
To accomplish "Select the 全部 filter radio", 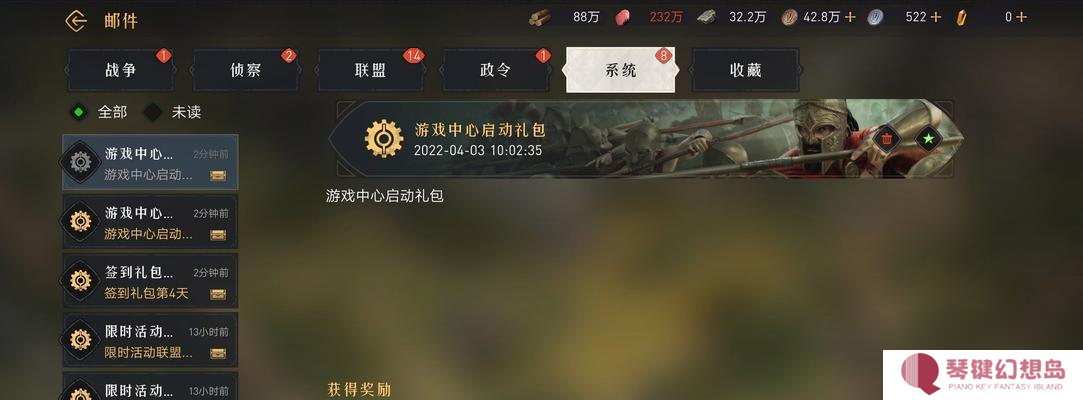I will [79, 112].
